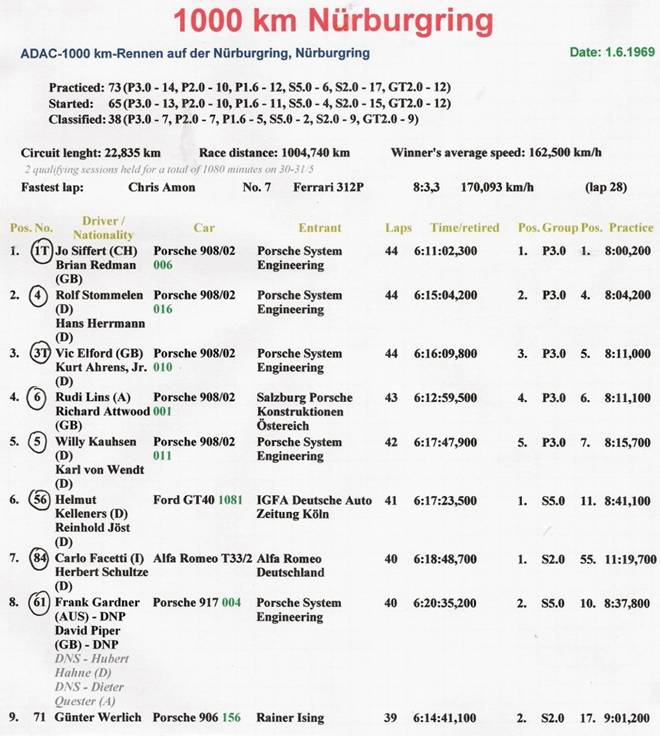Screen dimensions: 660x736
Task: Click entrant "Rainer Ising"
Action: point(290,718)
